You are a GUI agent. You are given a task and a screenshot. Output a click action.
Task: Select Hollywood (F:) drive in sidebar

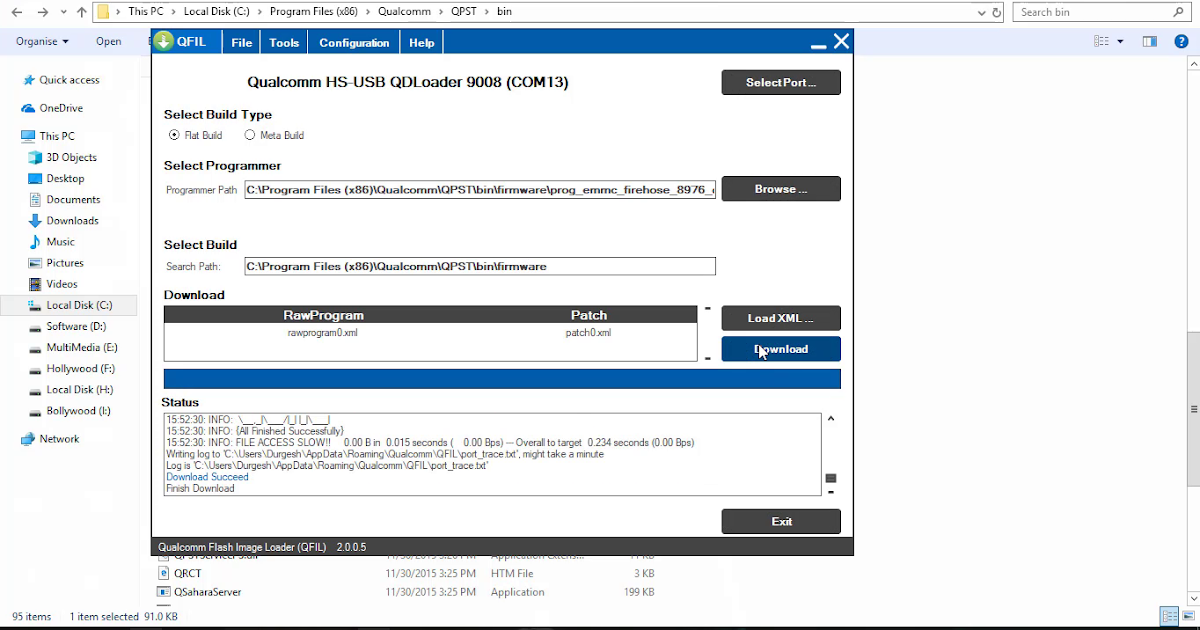click(x=80, y=368)
